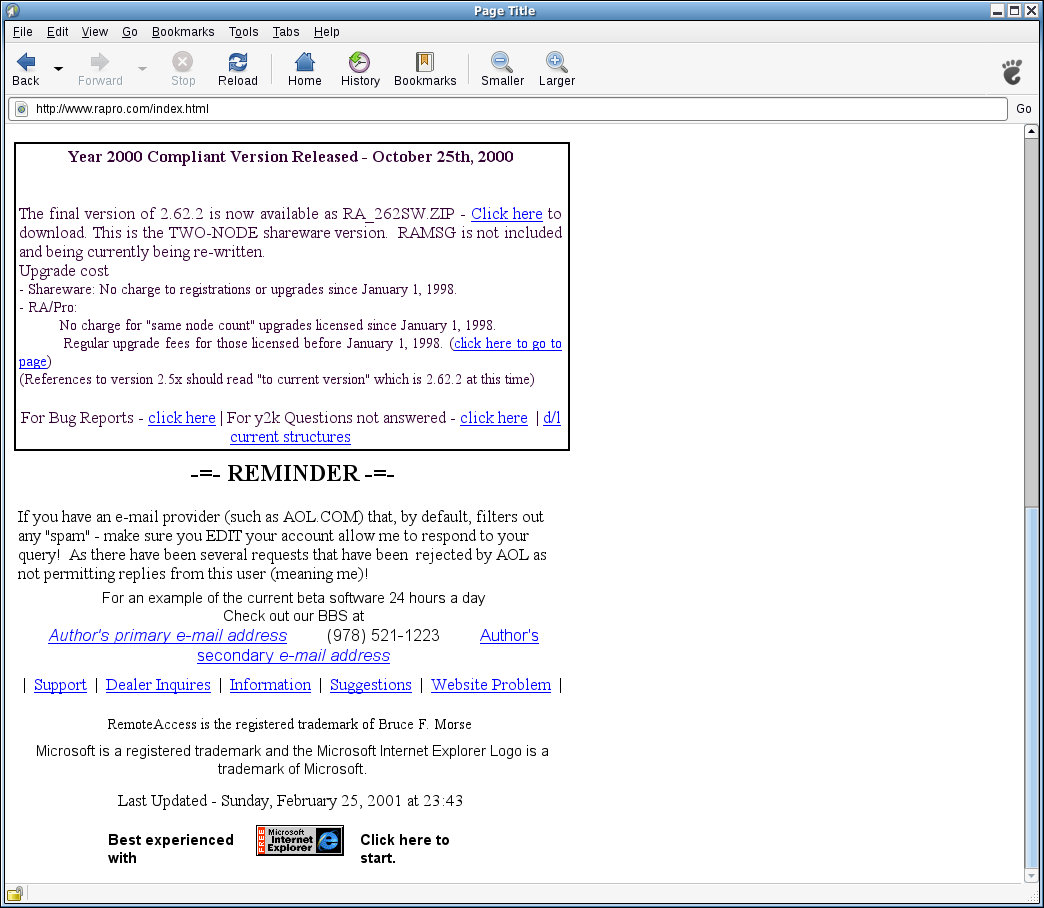Click the Go button beside the address bar

[1023, 109]
